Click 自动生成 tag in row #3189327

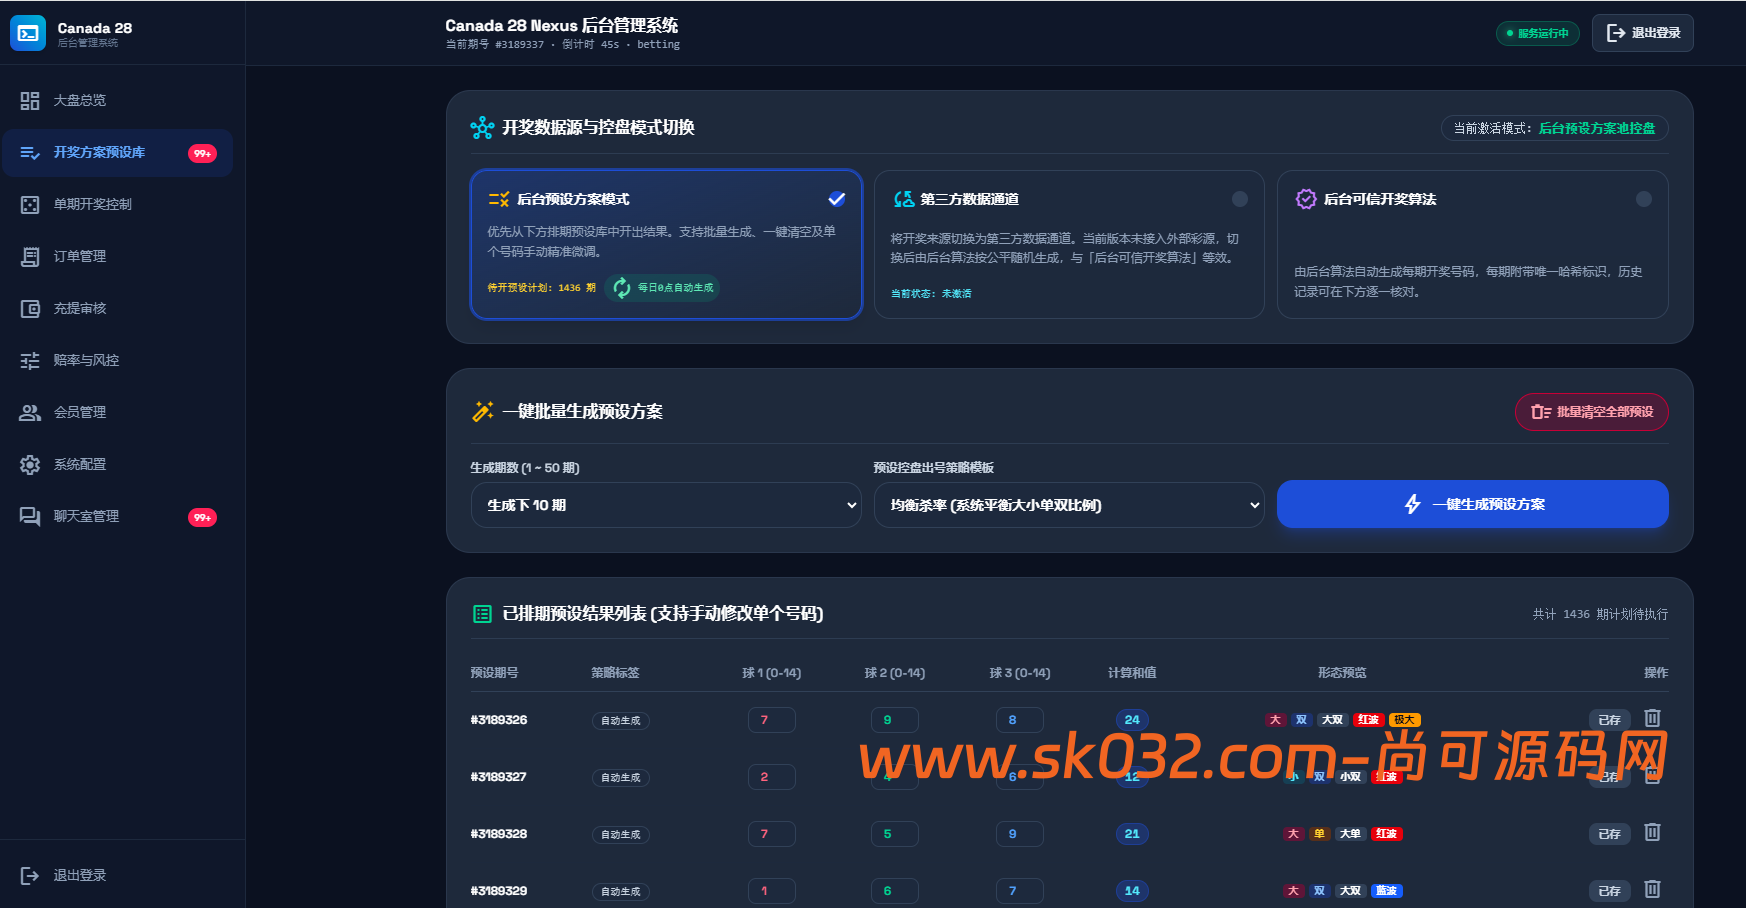[x=620, y=778]
